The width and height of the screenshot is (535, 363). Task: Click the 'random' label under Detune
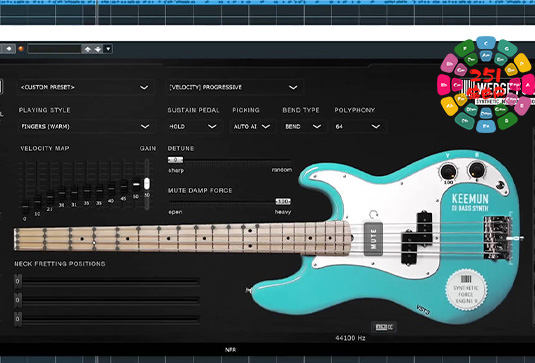pos(282,170)
